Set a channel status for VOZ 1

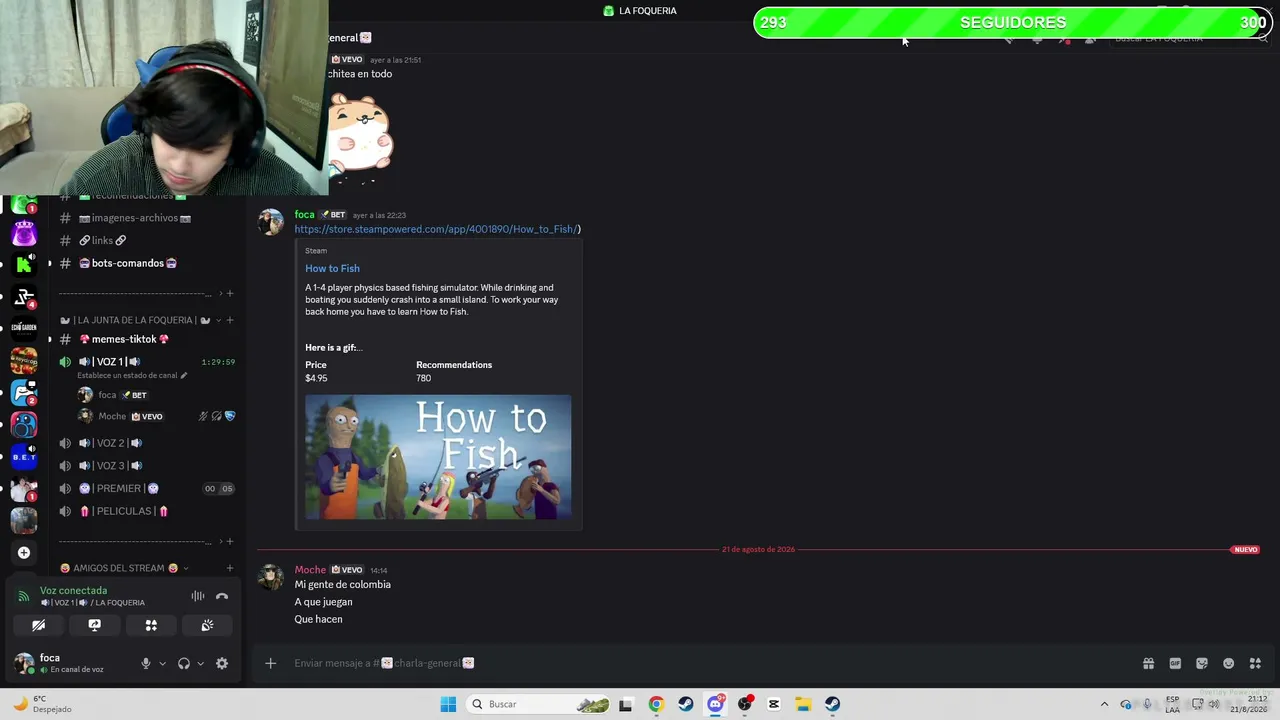[x=132, y=376]
